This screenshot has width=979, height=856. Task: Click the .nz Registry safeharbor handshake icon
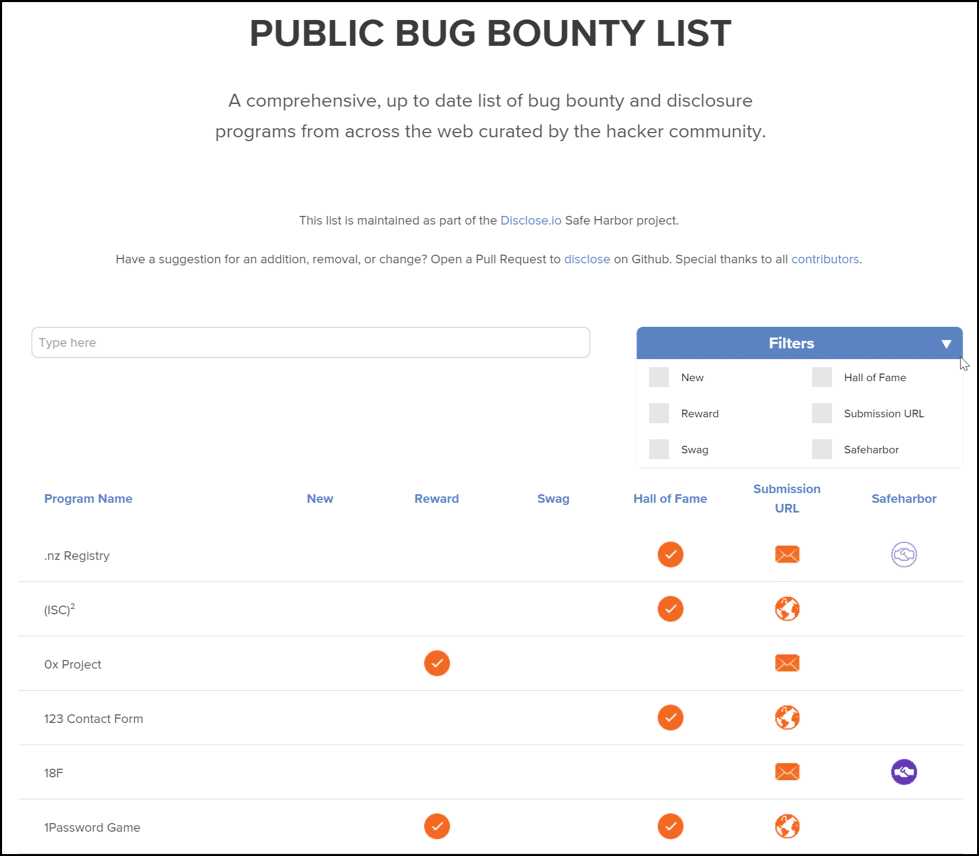[x=904, y=554]
